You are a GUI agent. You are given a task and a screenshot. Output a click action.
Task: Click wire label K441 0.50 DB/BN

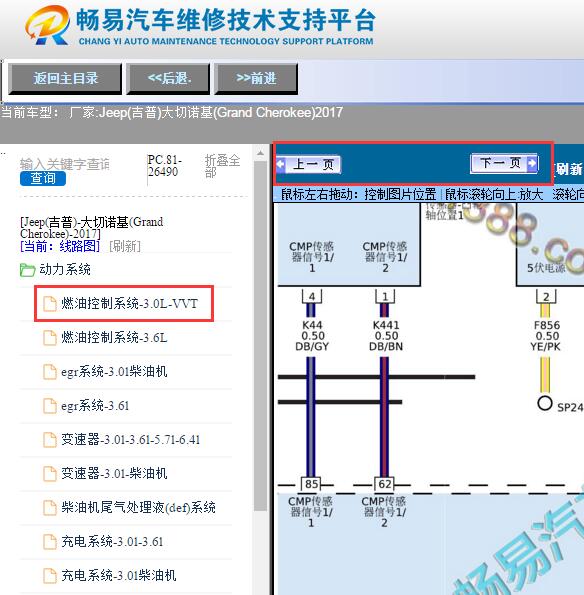tap(386, 336)
